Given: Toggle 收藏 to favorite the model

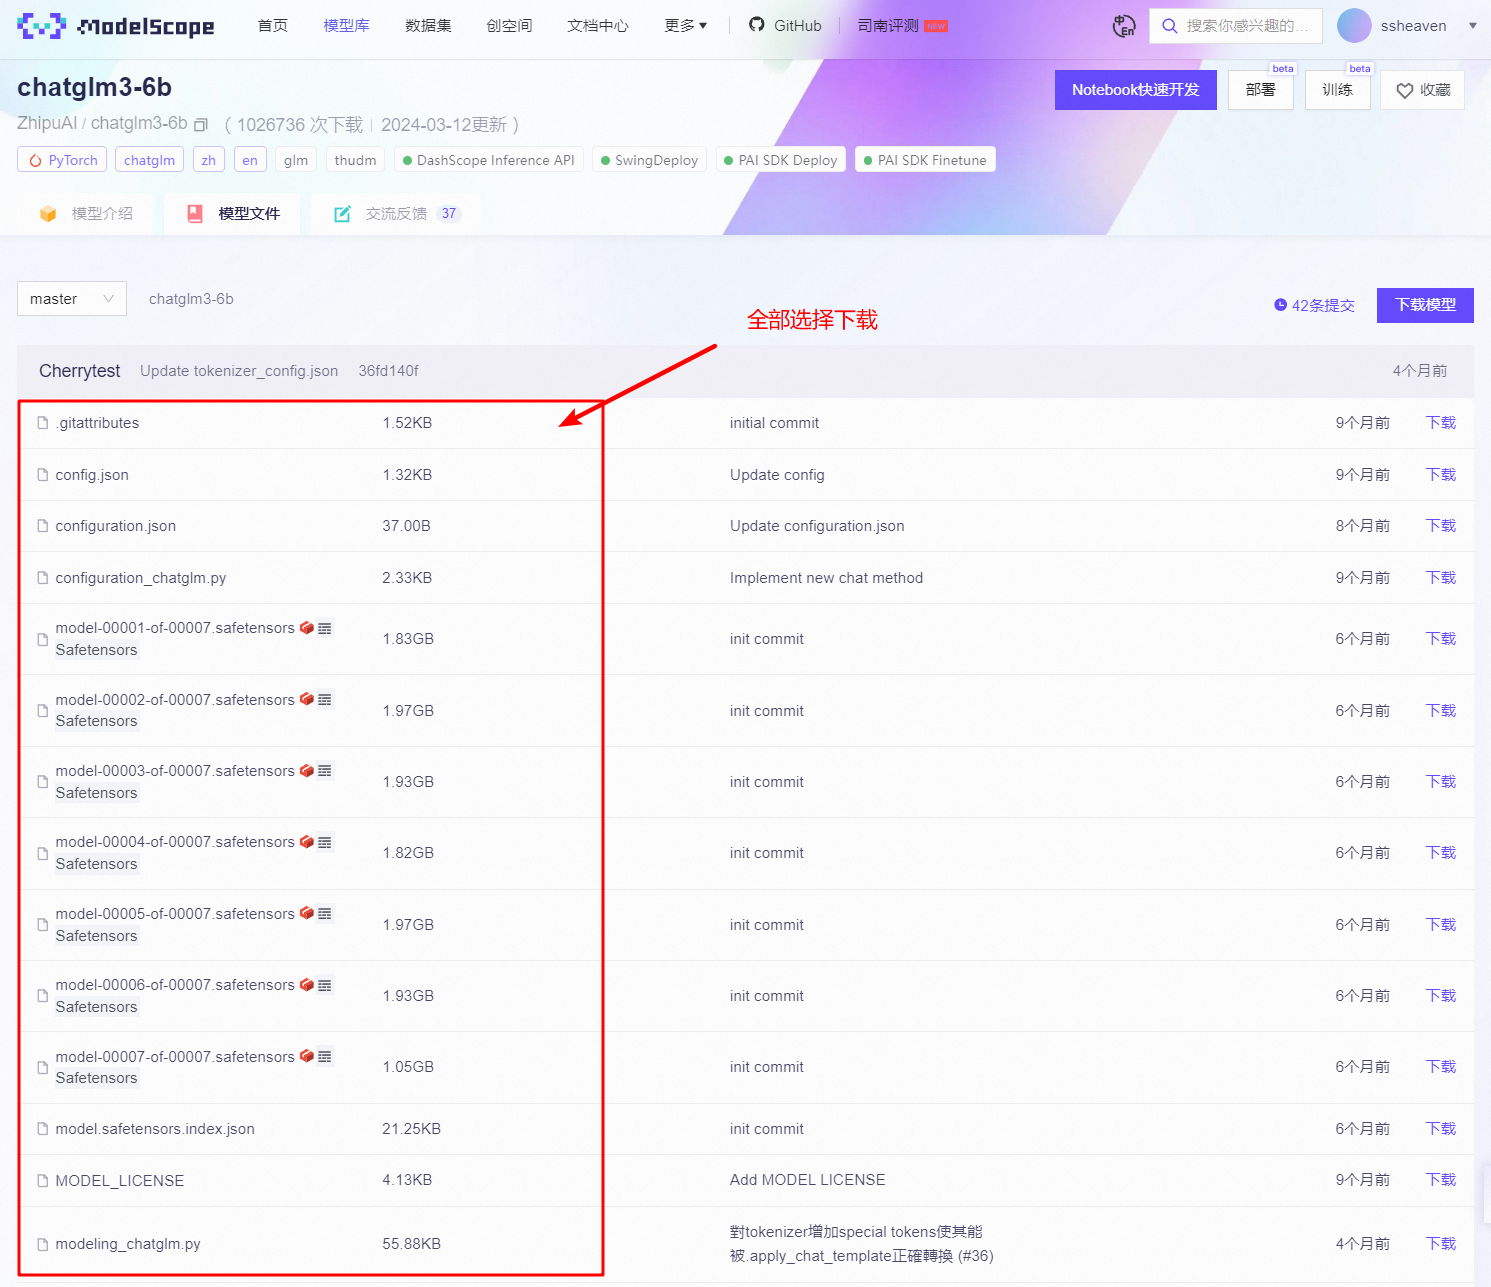Looking at the screenshot, I should point(1422,89).
